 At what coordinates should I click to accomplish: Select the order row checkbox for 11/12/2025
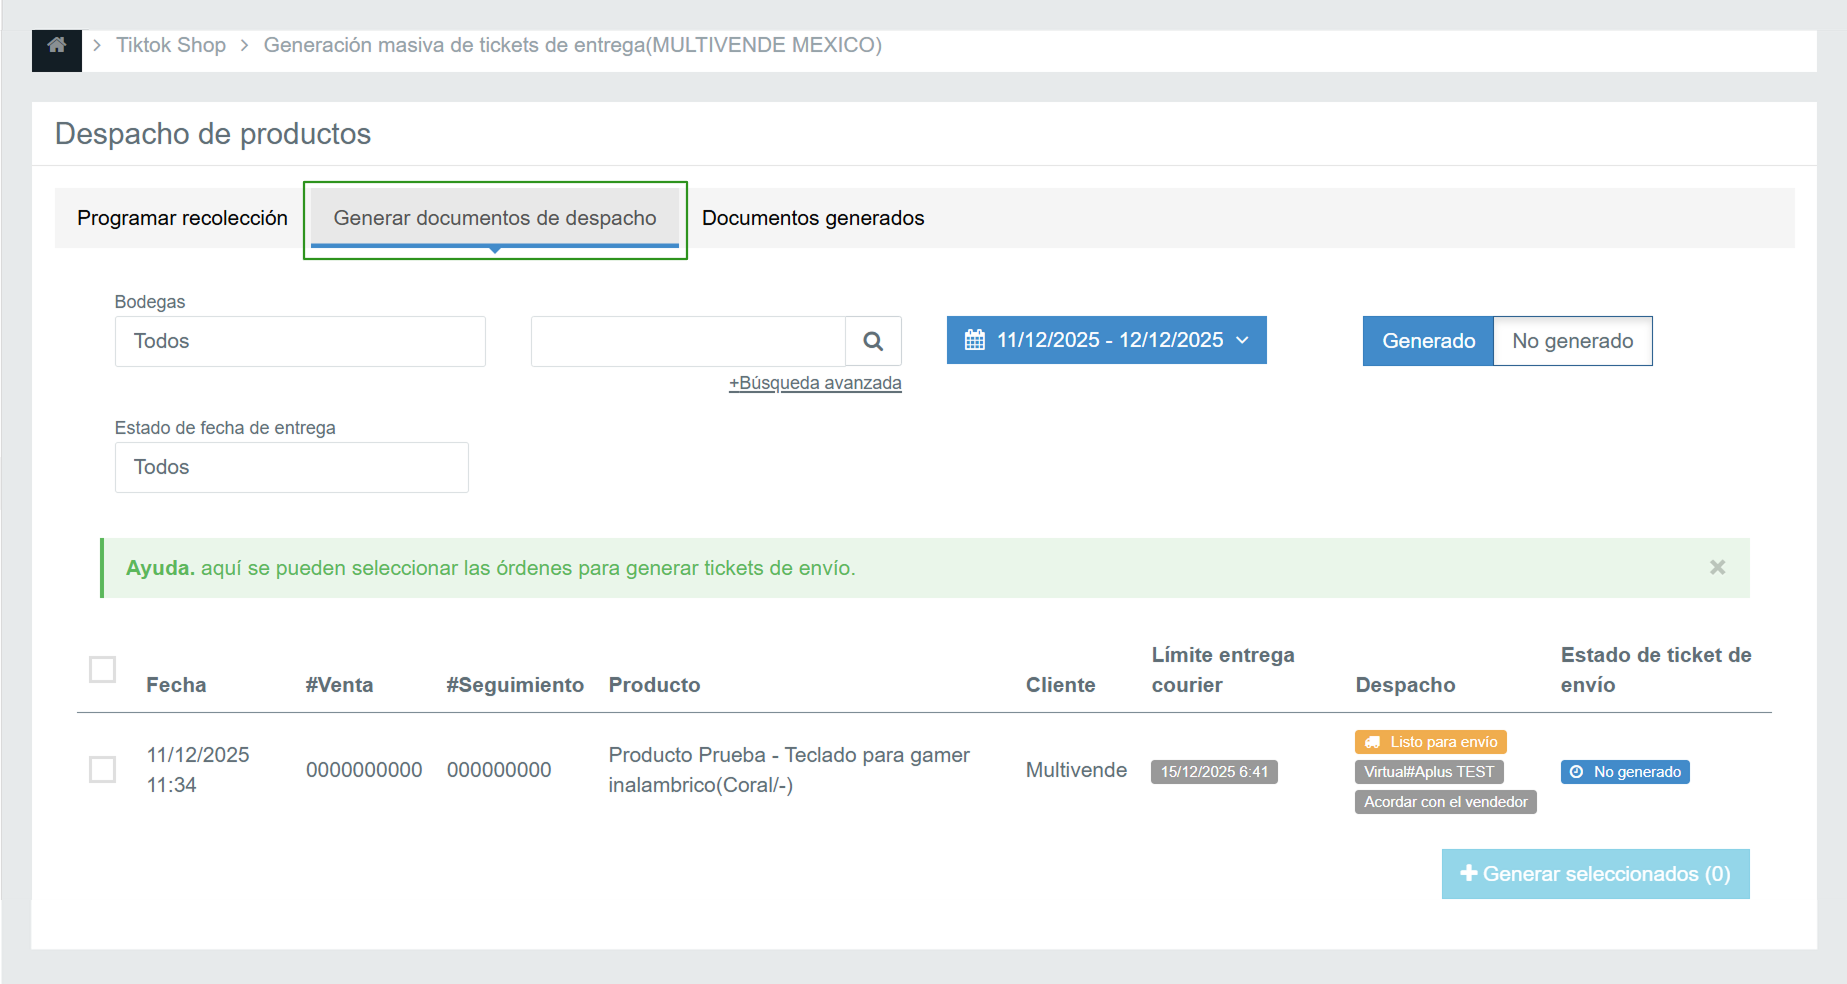click(103, 770)
